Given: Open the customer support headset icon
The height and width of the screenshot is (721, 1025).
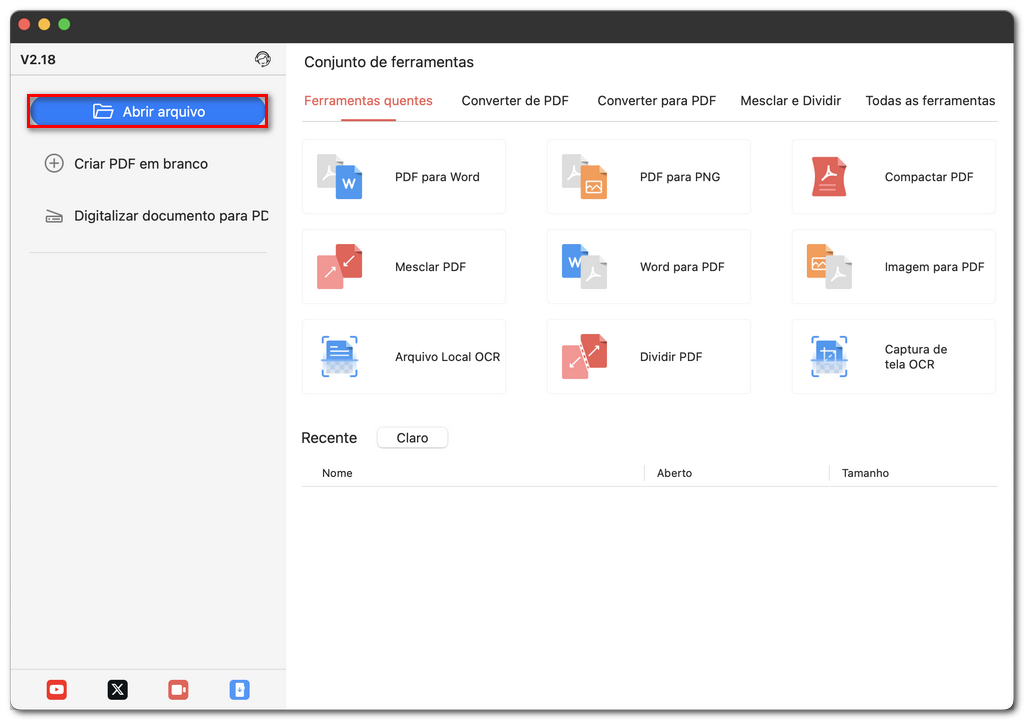Looking at the screenshot, I should coord(263,59).
